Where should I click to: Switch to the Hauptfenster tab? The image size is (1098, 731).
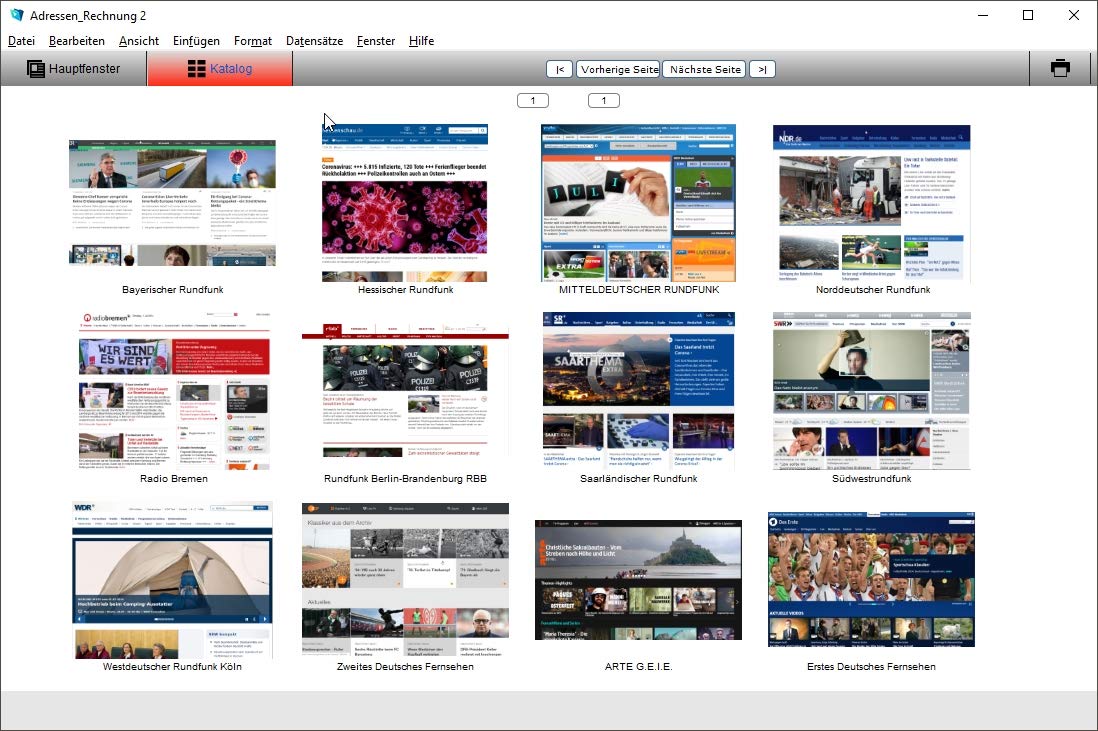(x=74, y=69)
